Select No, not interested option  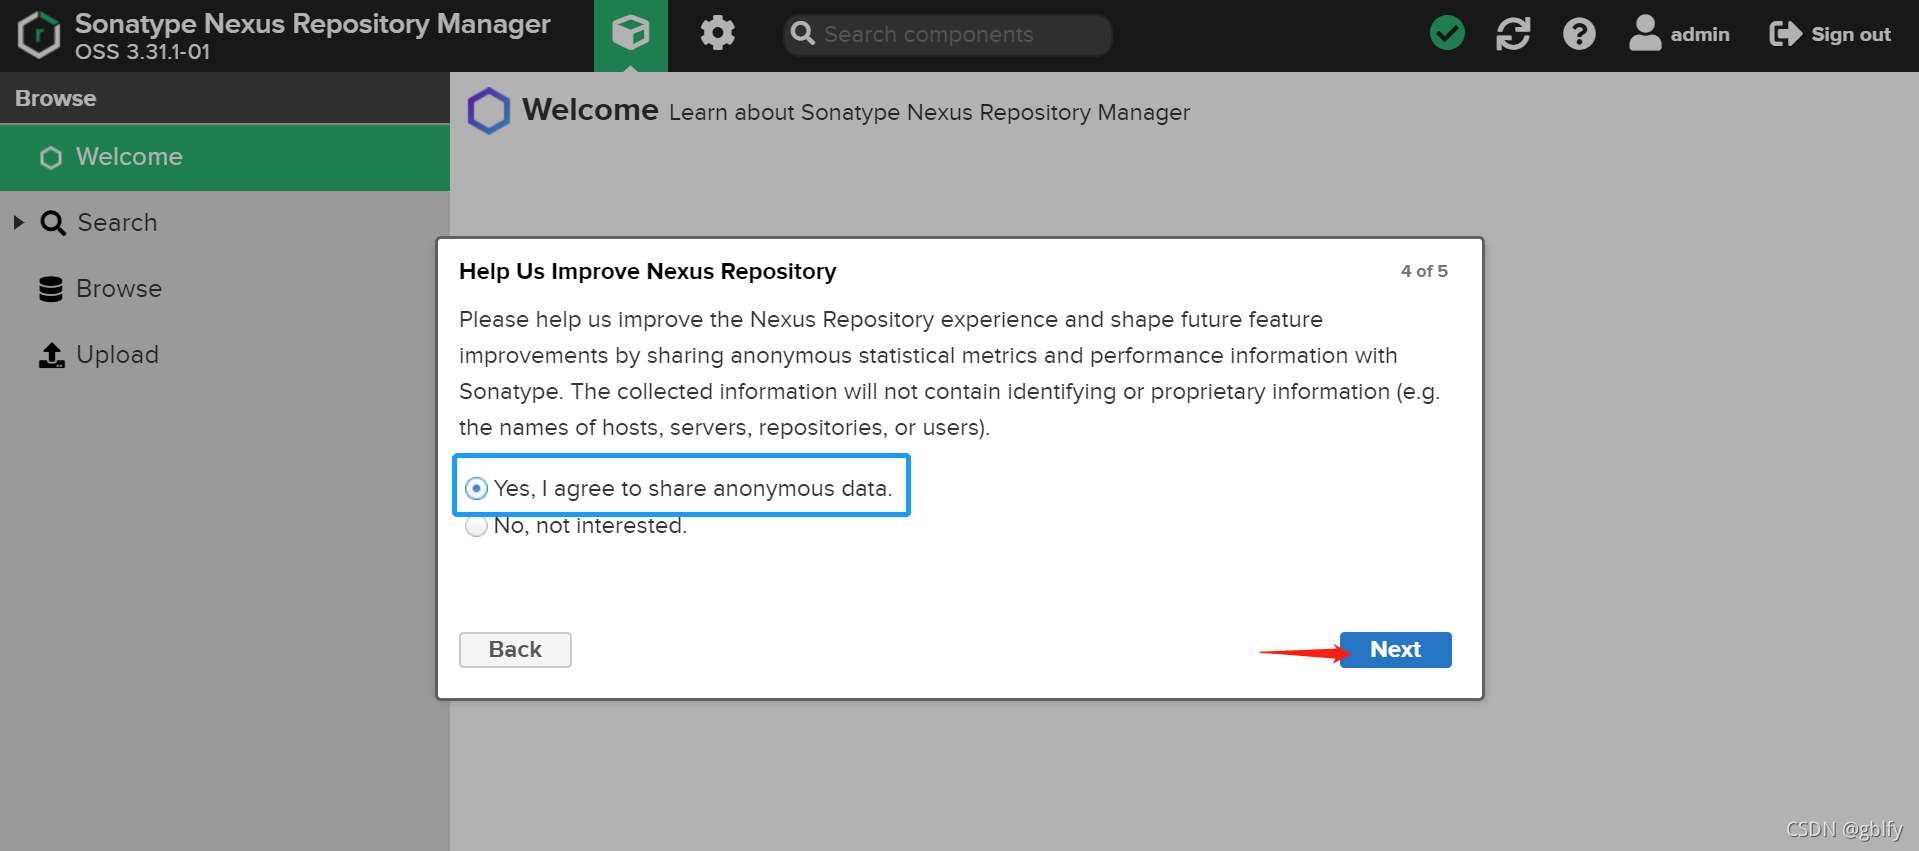pos(476,526)
